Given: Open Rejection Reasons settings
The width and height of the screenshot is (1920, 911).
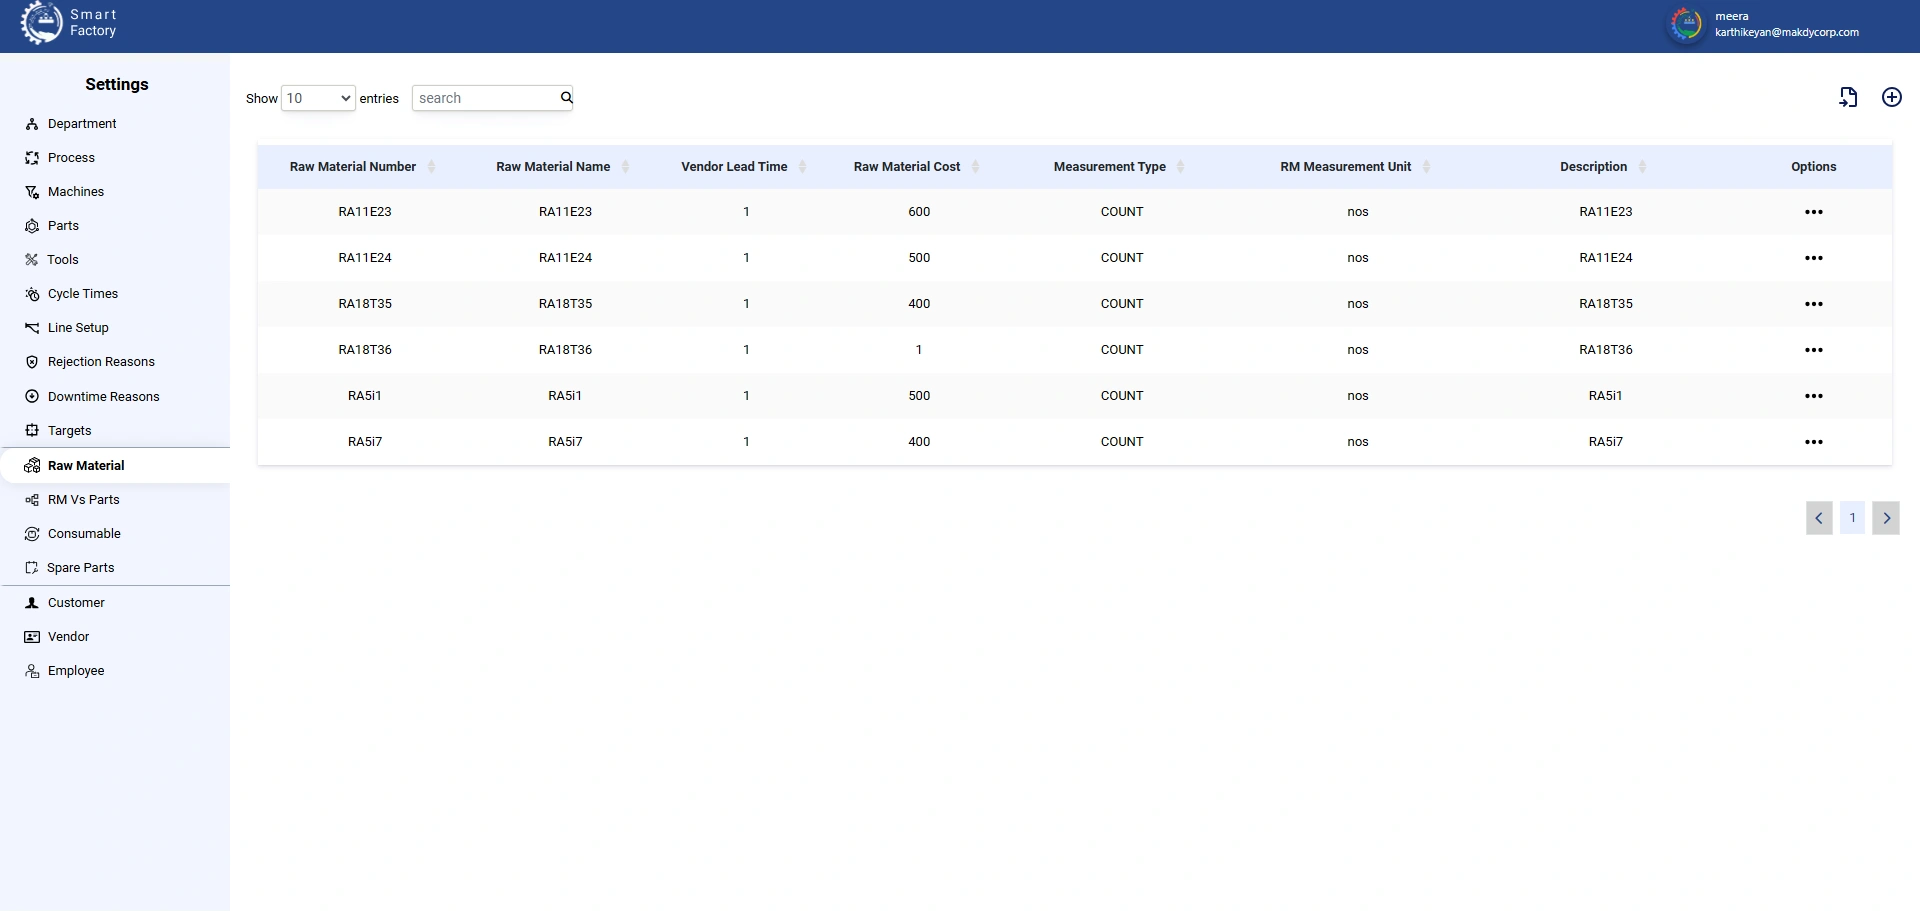Looking at the screenshot, I should (101, 362).
